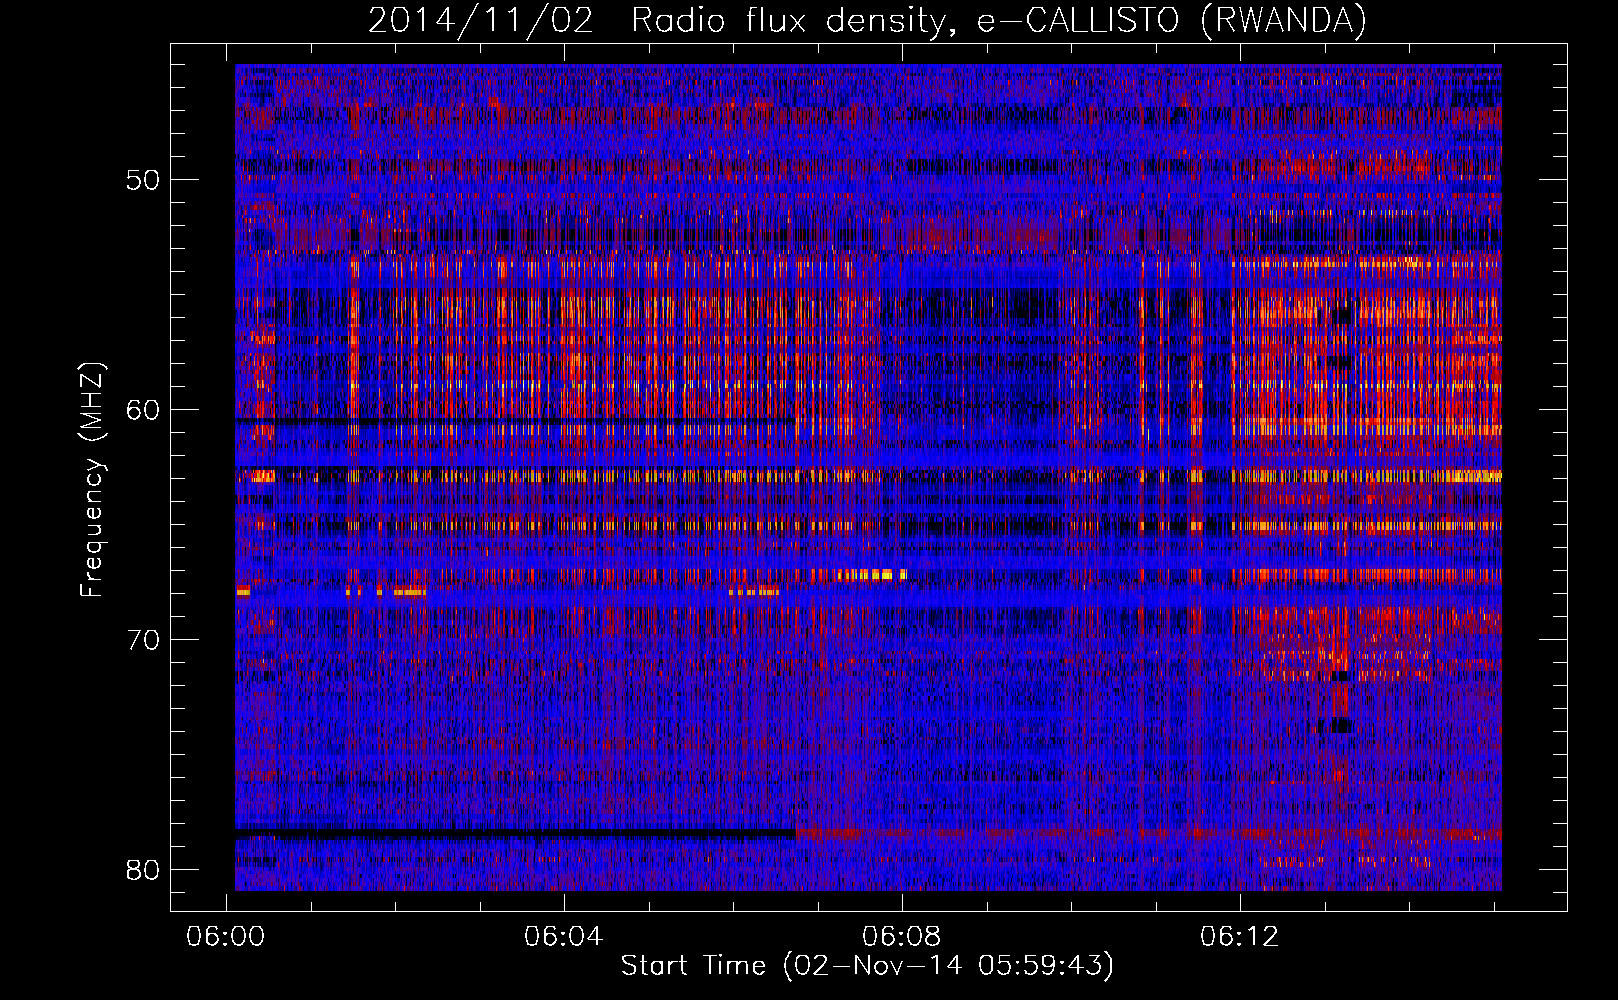Viewport: 1618px width, 1000px height.
Task: Click the '06:04' time tick label
Action: point(564,937)
